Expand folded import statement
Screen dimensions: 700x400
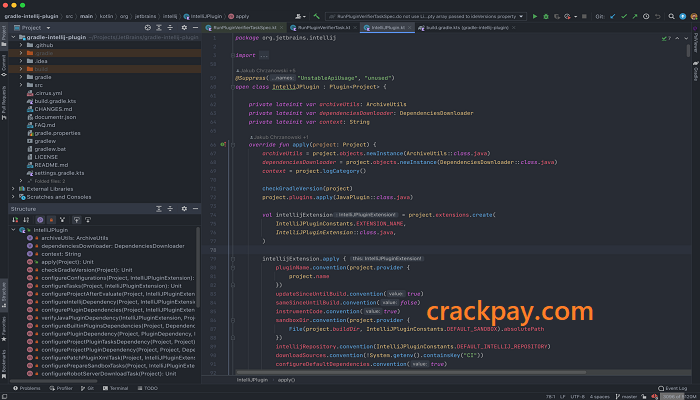pyautogui.click(x=263, y=55)
